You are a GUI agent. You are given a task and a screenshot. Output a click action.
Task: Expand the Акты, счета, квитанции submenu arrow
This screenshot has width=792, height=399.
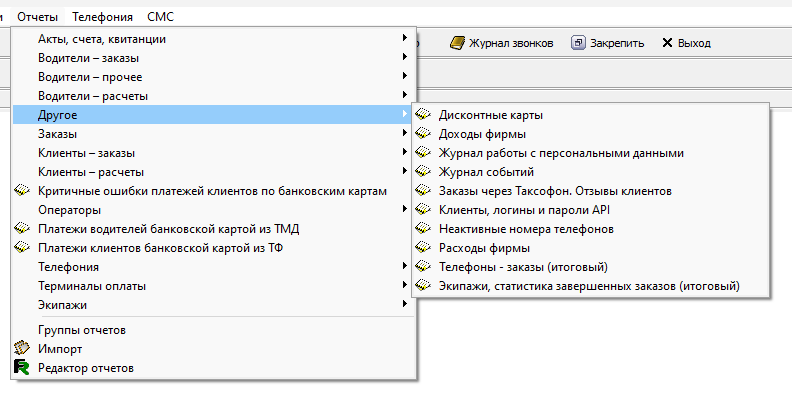click(405, 37)
